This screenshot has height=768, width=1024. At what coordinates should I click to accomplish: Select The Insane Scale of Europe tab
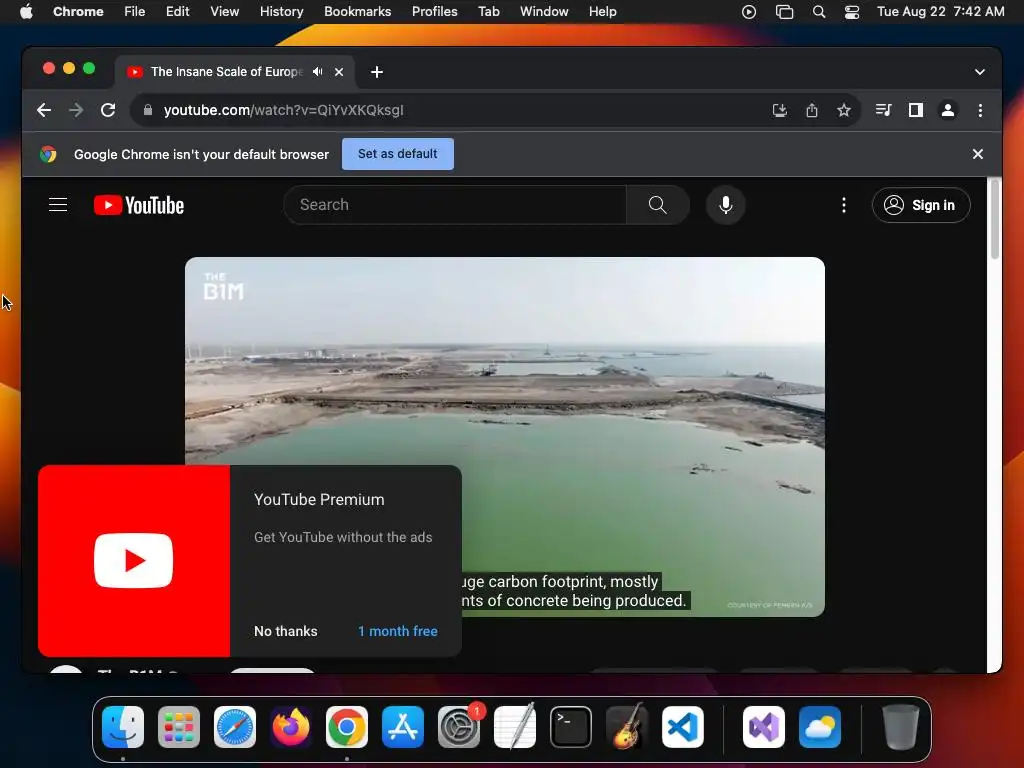[x=226, y=72]
